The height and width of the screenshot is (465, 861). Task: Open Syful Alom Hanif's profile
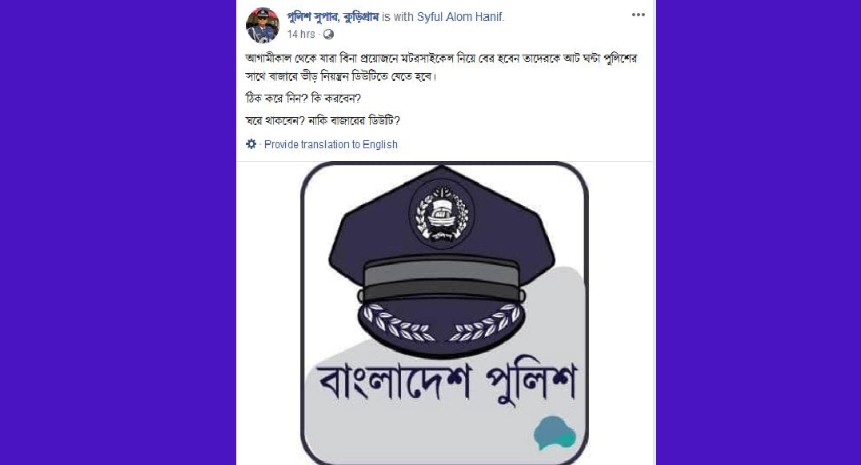tap(460, 17)
